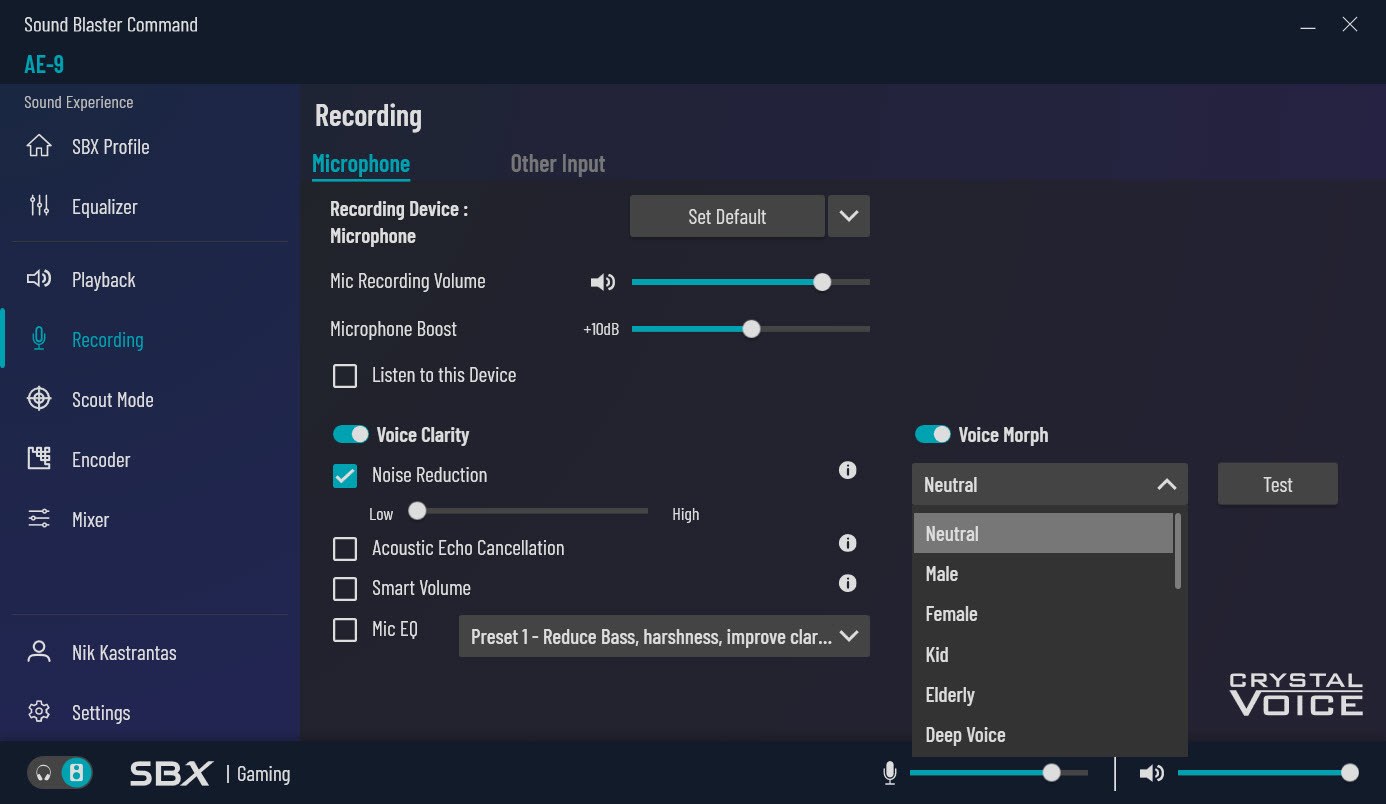Toggle headphone/speaker output switch
1386x804 pixels.
pyautogui.click(x=60, y=773)
